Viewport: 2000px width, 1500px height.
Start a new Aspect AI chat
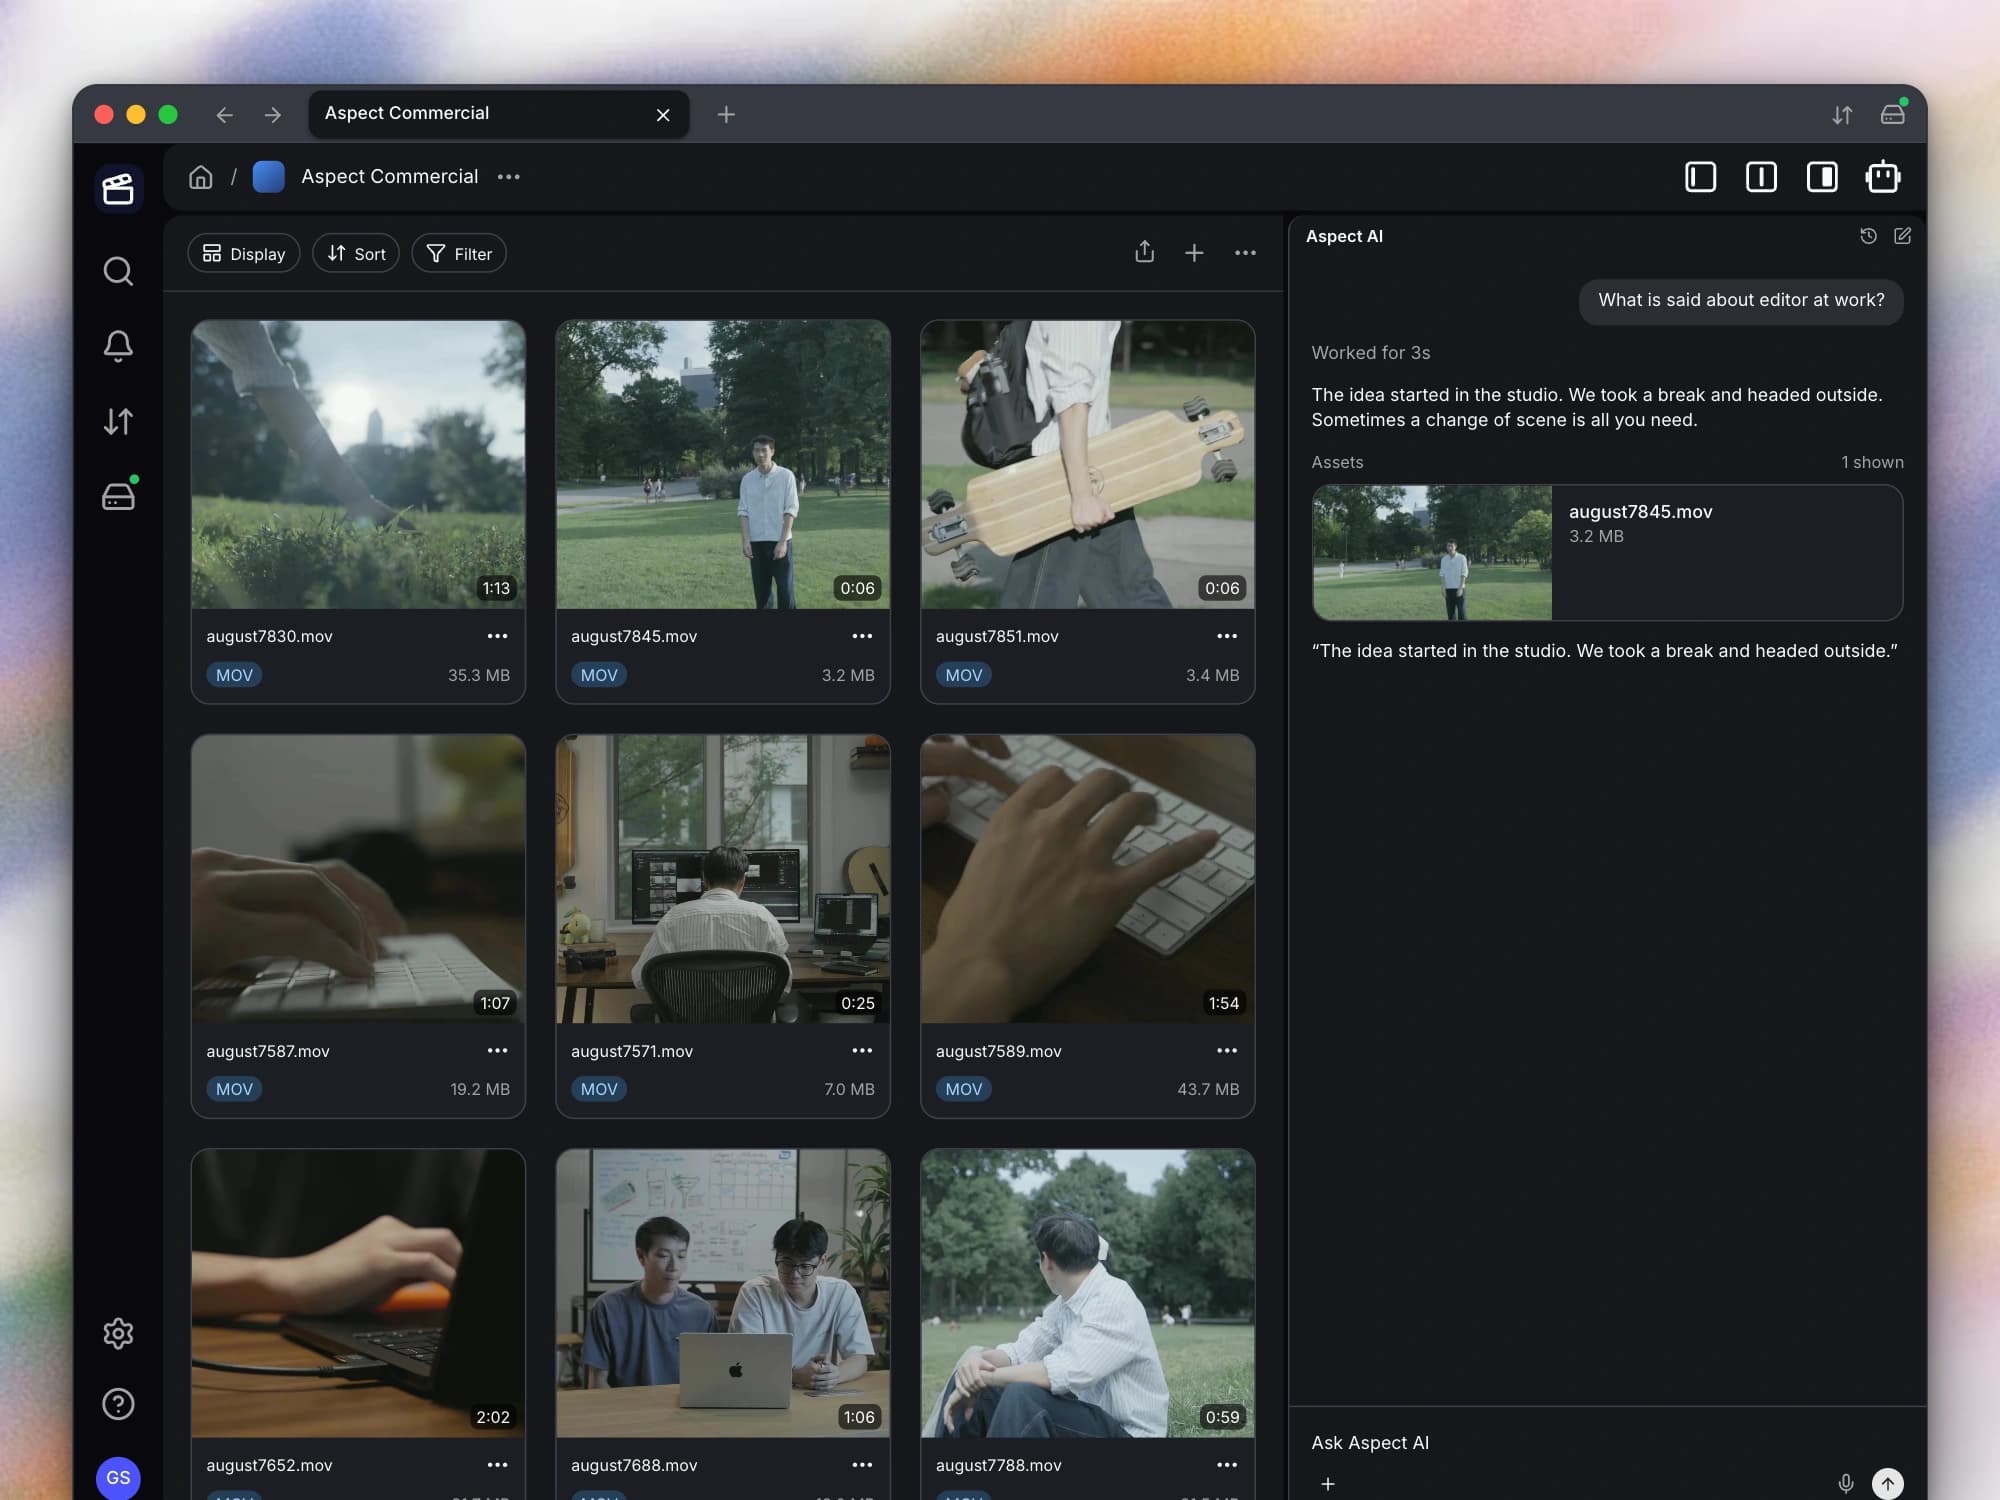point(1902,236)
